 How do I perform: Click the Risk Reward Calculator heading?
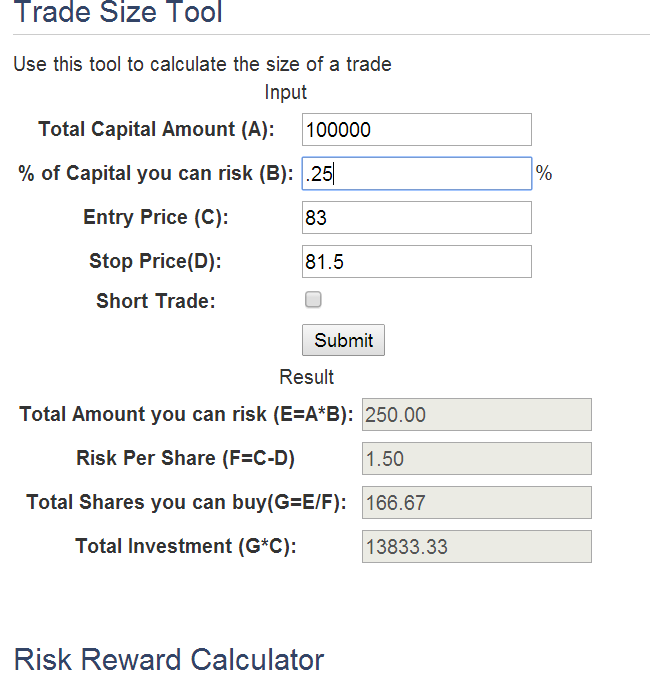pyautogui.click(x=169, y=660)
